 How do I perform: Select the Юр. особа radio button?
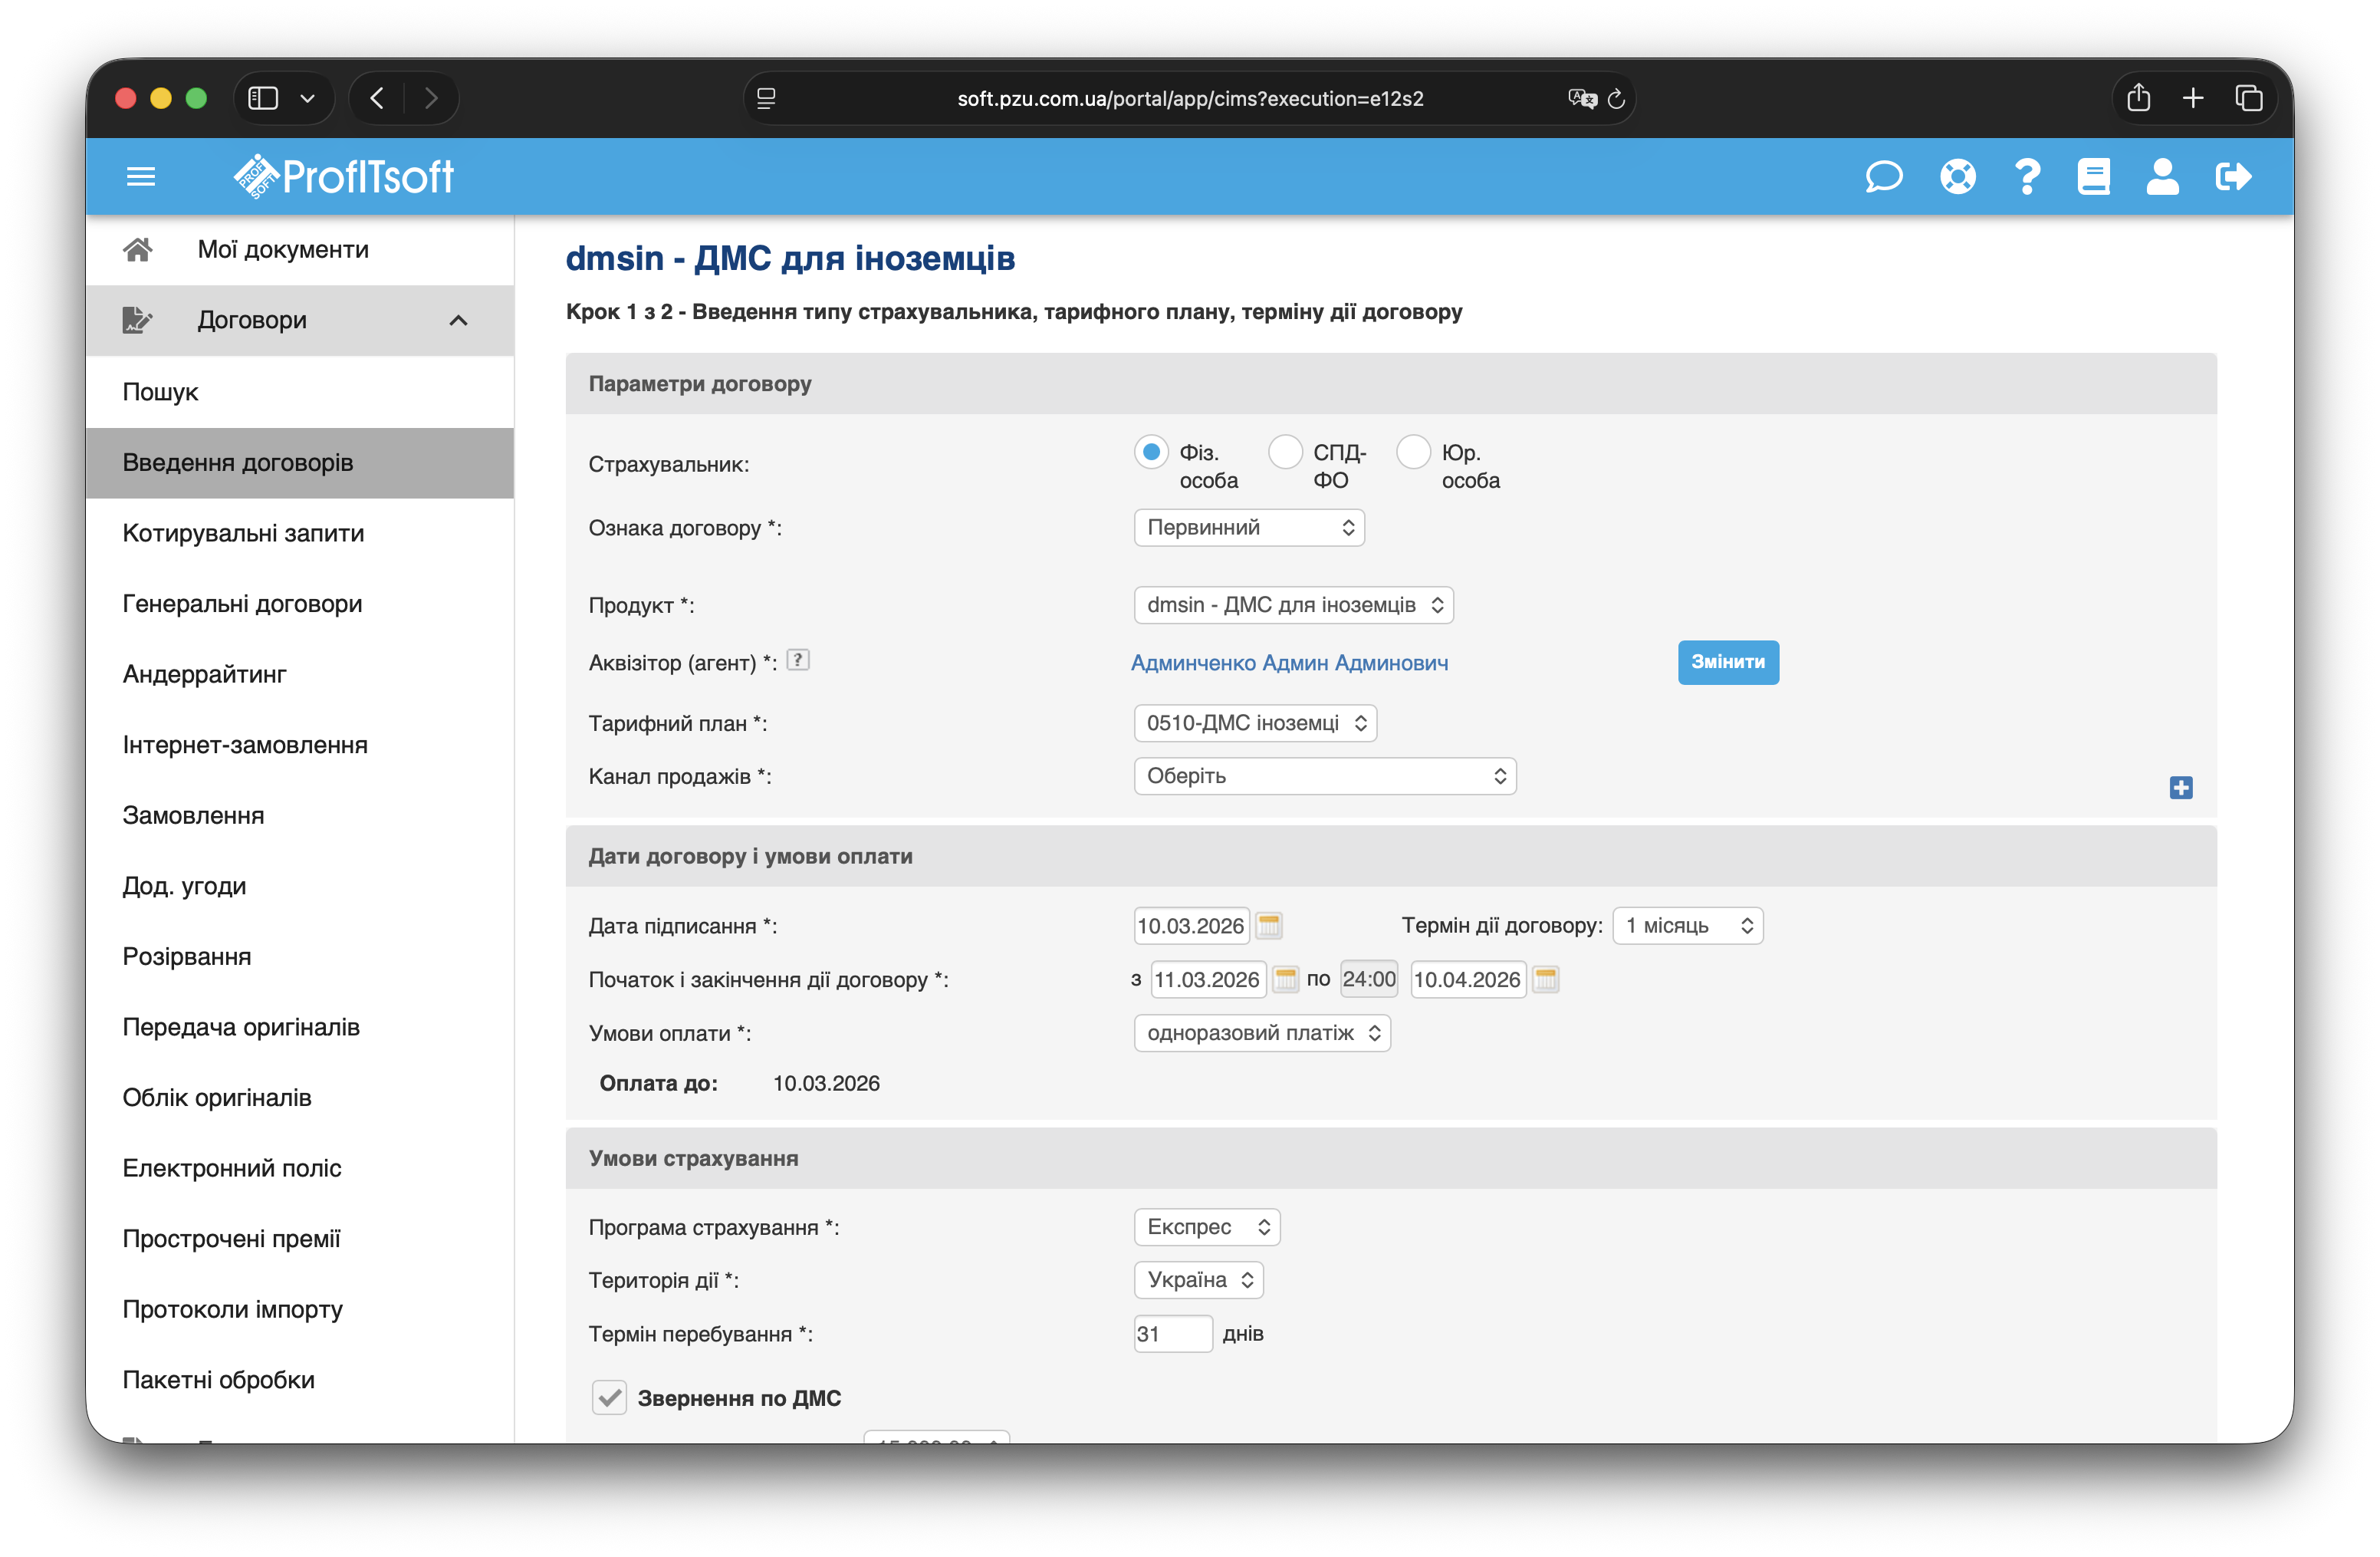(x=1413, y=452)
